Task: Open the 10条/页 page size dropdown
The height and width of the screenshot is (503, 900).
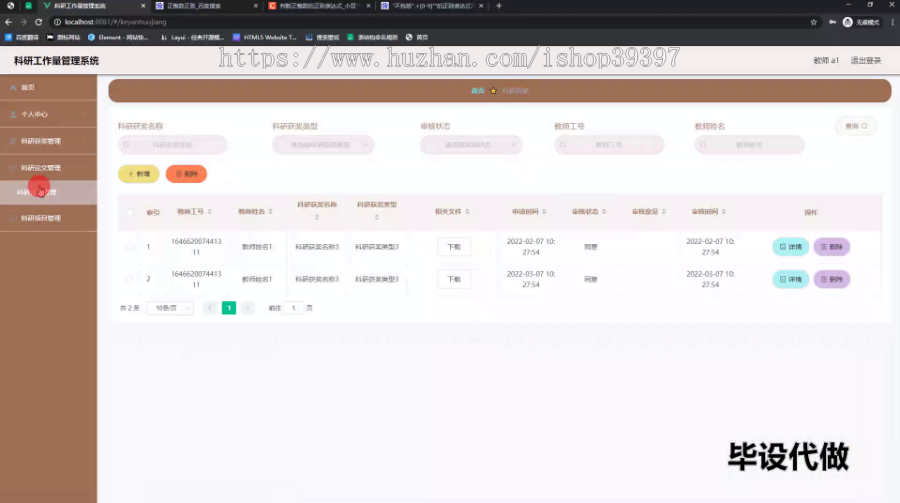Action: (x=170, y=308)
